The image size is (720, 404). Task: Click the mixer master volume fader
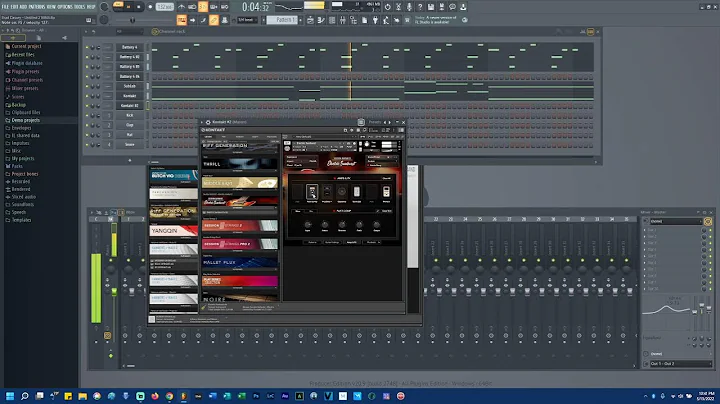click(114, 292)
